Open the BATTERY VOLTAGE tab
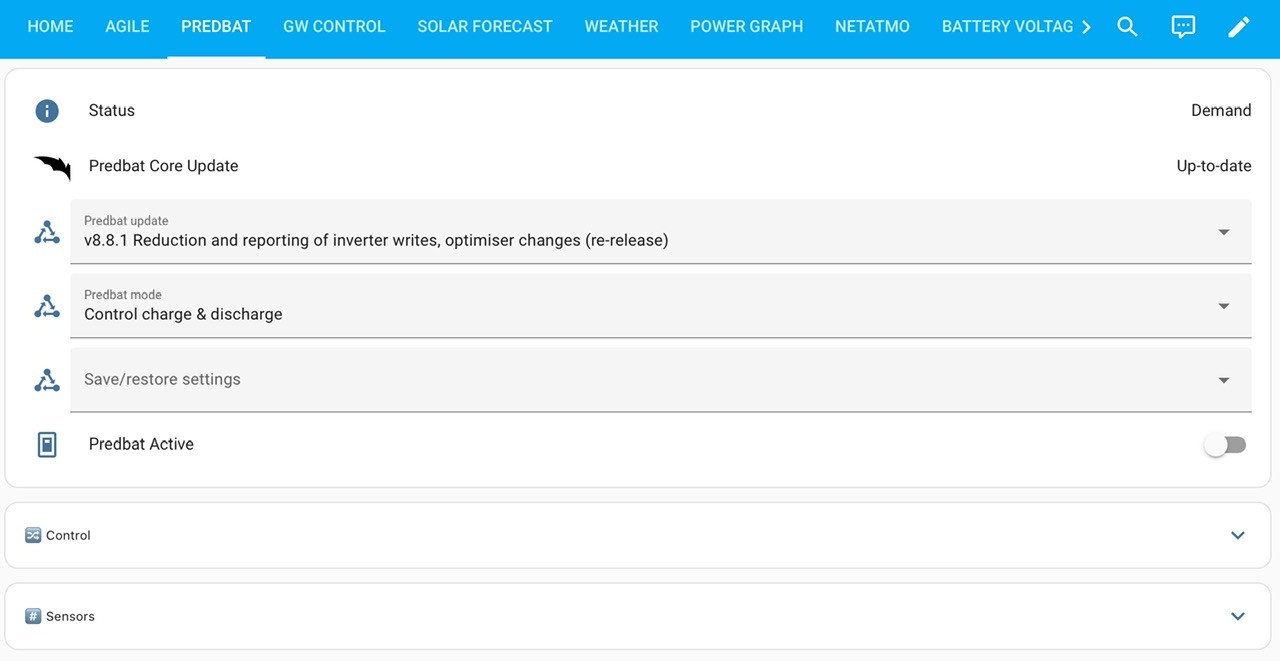 tap(1007, 27)
